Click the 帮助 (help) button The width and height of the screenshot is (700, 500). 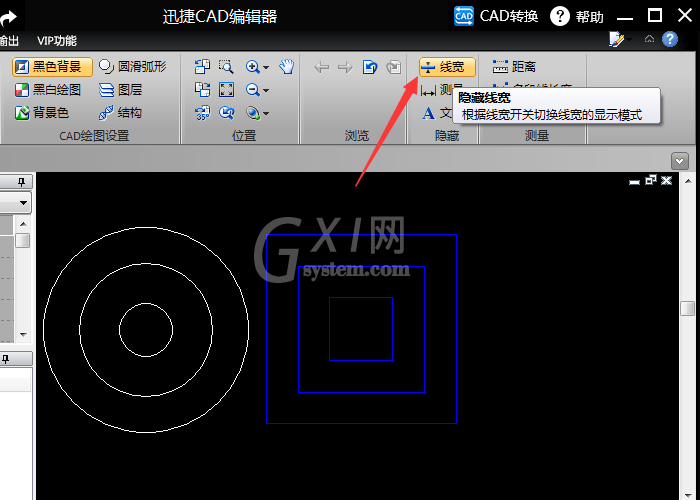coord(577,17)
